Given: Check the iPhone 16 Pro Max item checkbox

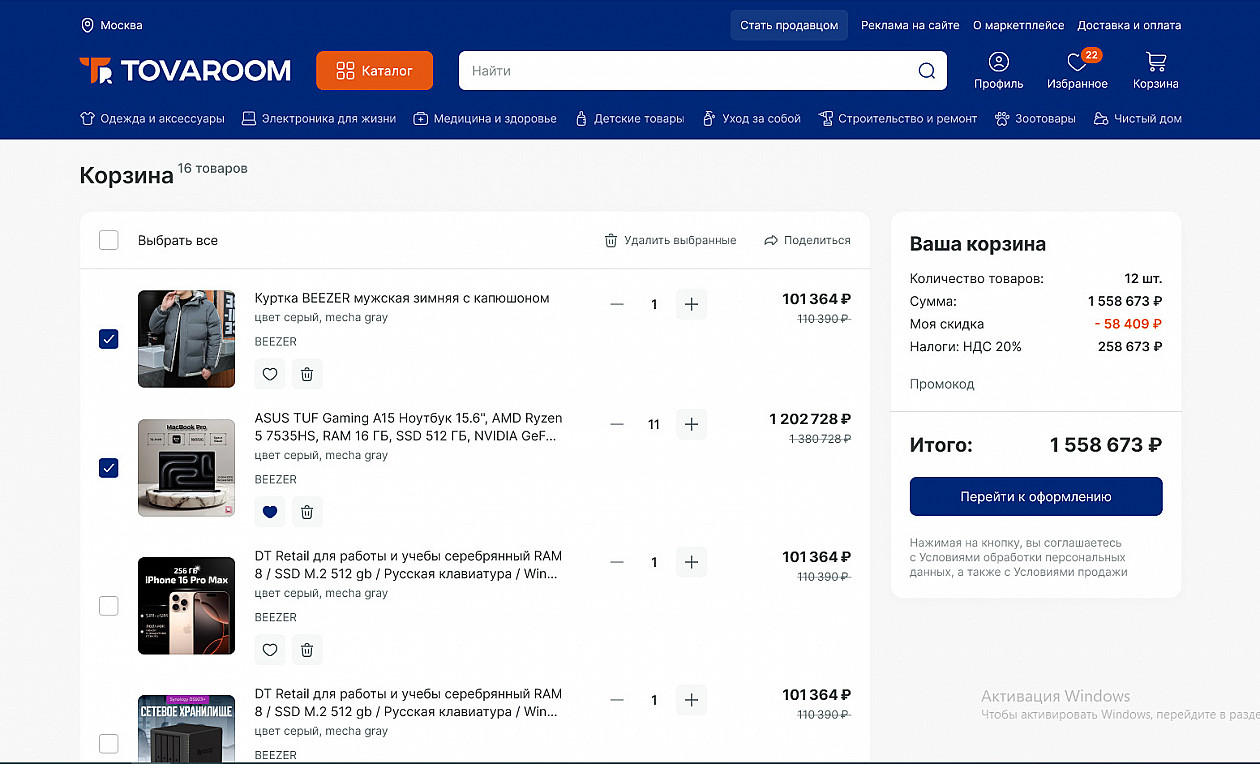Looking at the screenshot, I should point(109,606).
